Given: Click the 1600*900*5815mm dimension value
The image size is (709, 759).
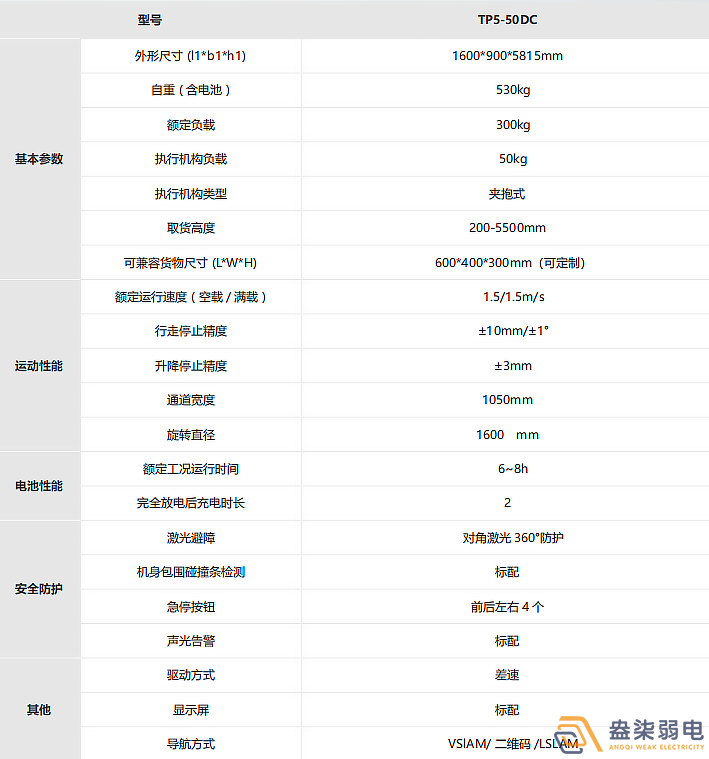Looking at the screenshot, I should tap(507, 56).
